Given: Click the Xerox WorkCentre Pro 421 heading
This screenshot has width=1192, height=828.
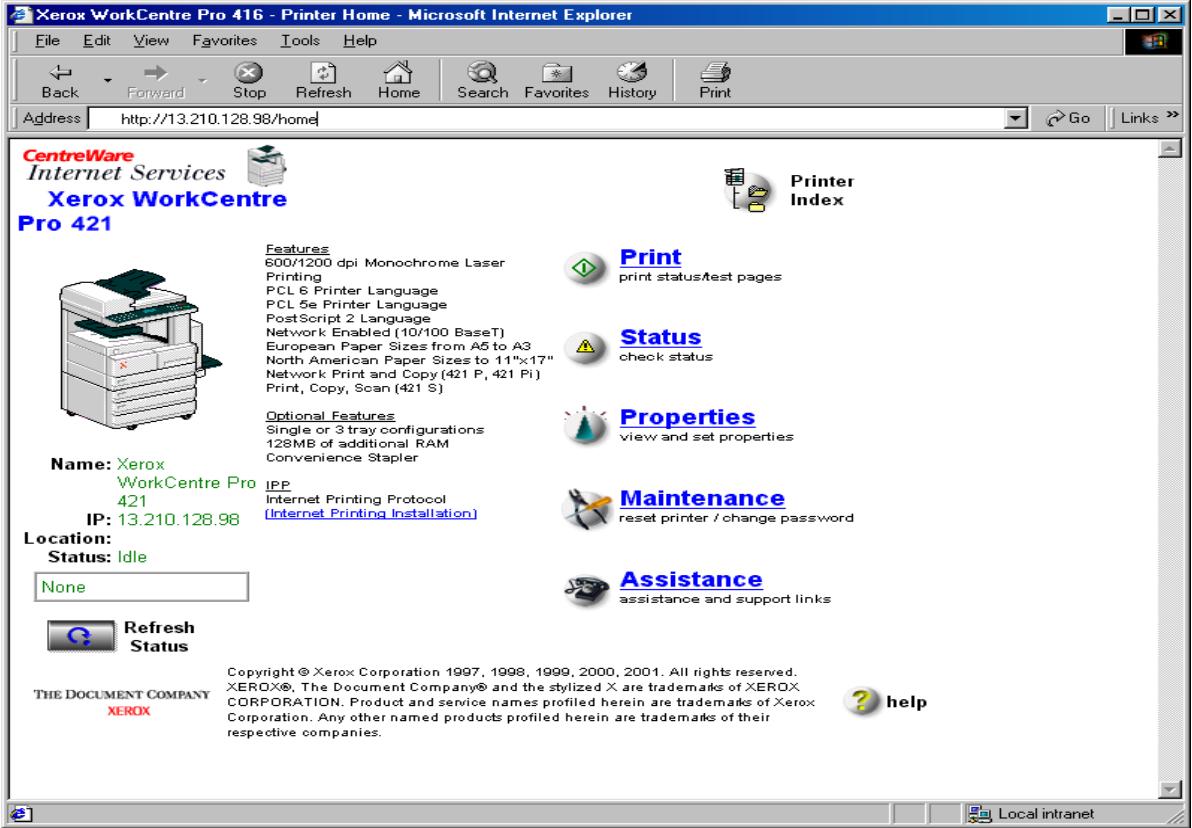Looking at the screenshot, I should coord(152,211).
